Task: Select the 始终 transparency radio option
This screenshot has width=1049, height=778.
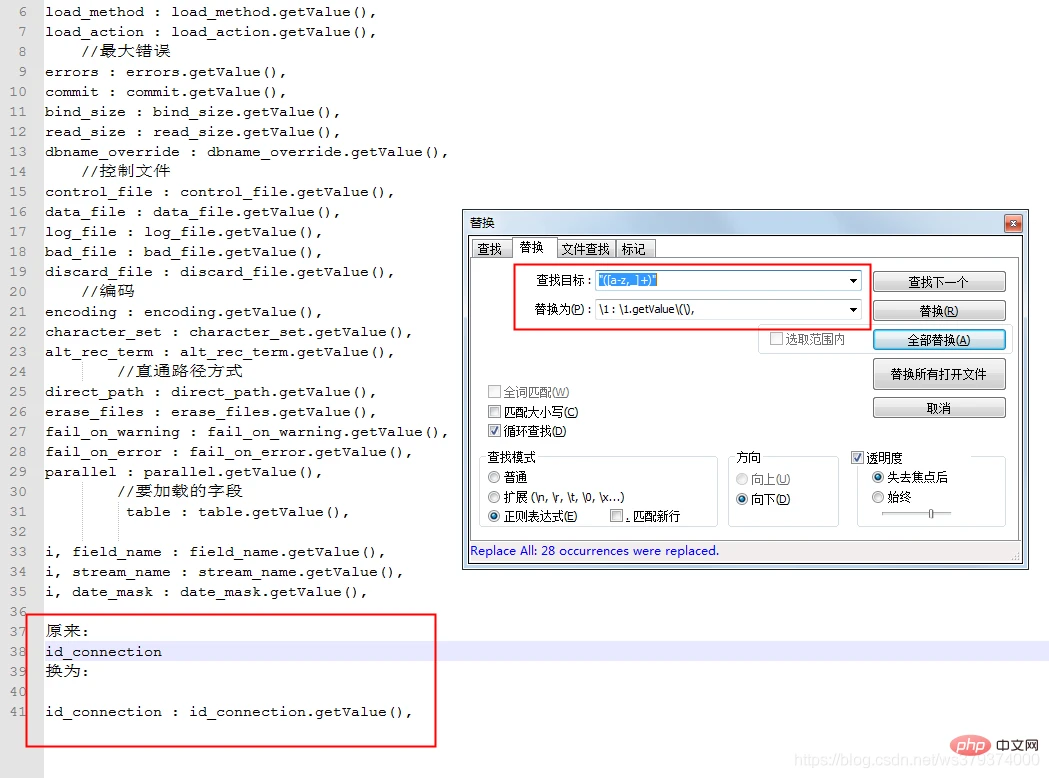Action: (x=878, y=497)
